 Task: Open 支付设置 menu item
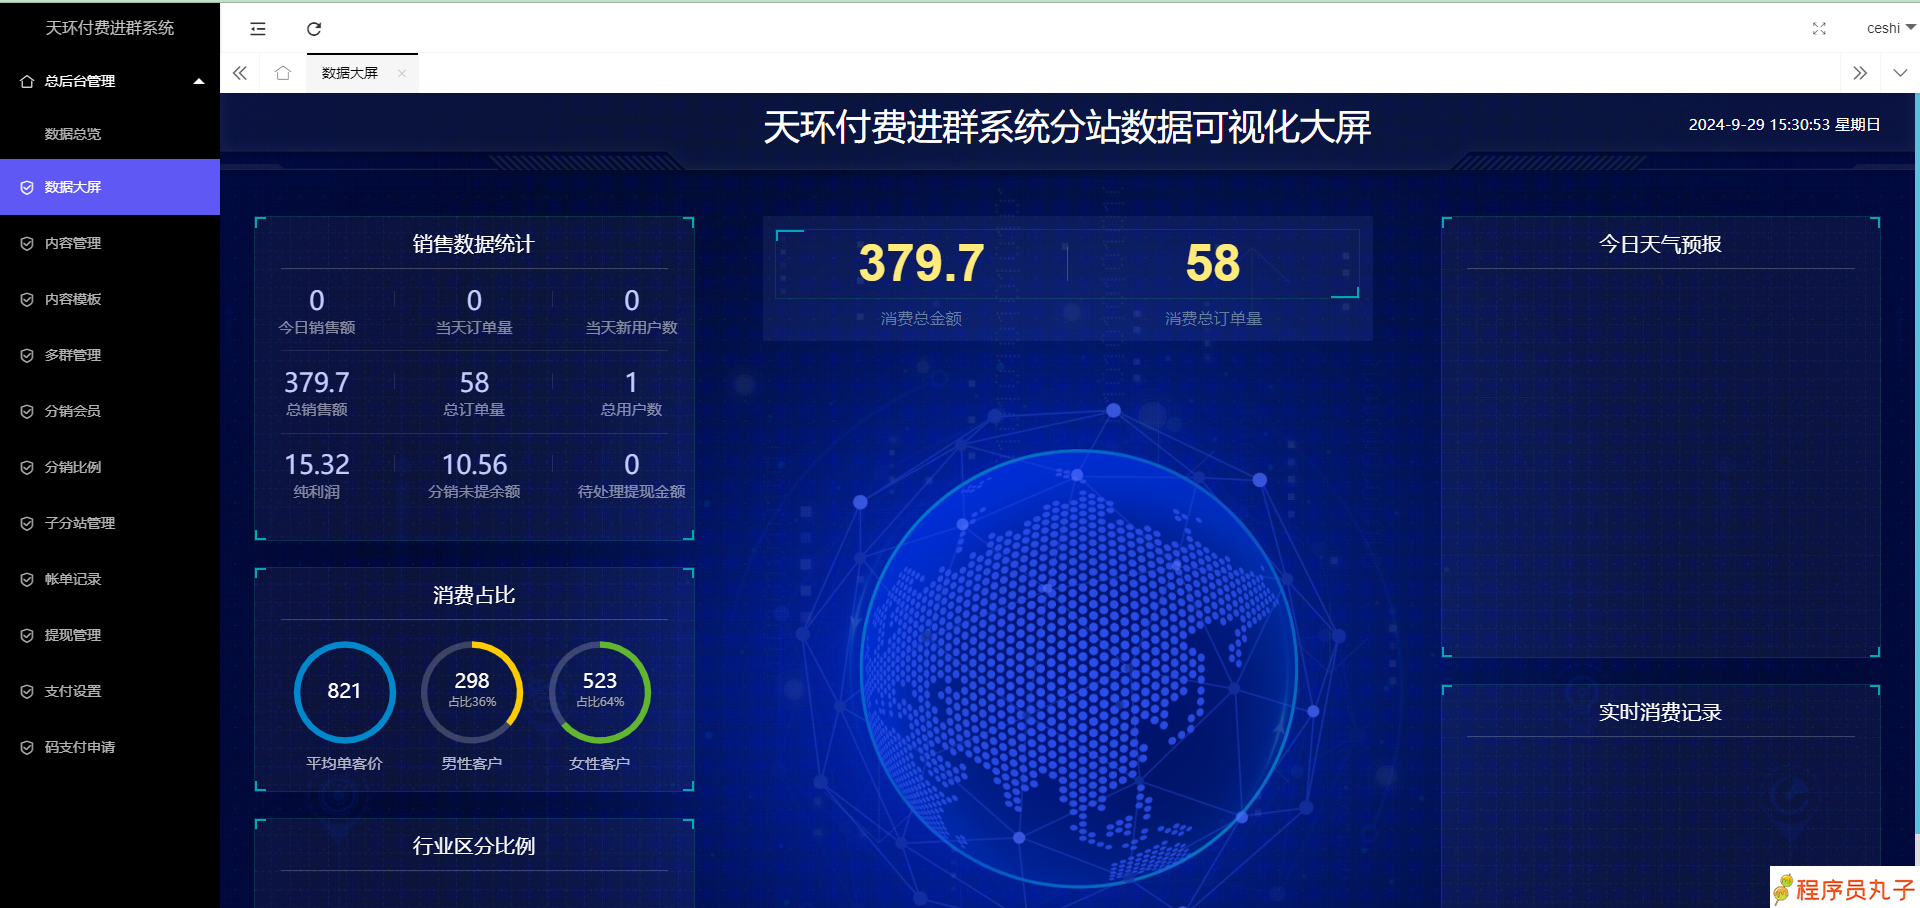coord(110,691)
